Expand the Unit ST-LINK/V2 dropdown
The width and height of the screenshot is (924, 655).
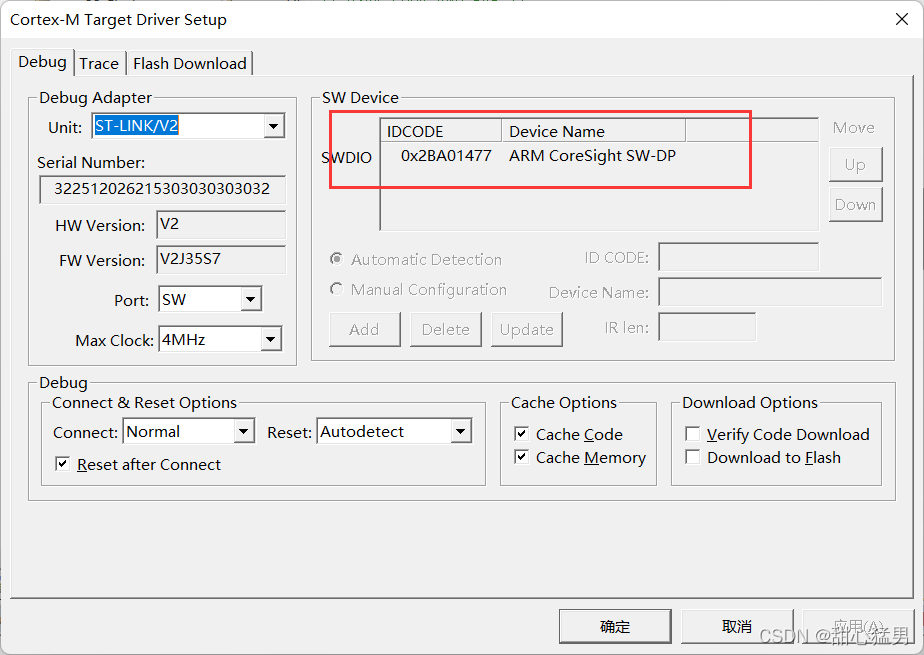click(273, 126)
